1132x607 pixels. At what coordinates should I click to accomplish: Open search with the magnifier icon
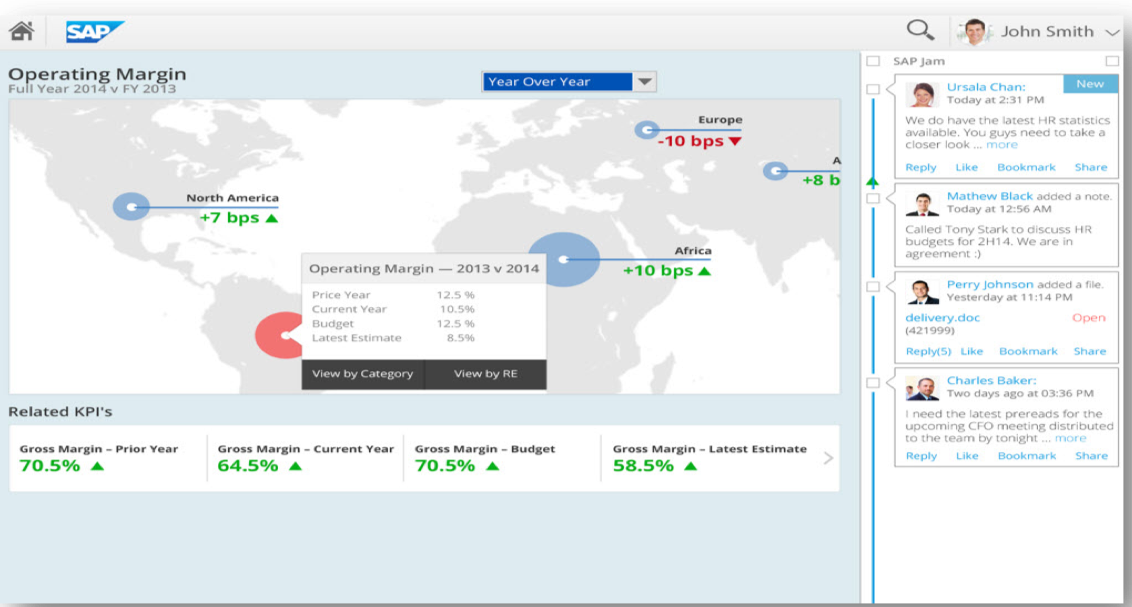(919, 31)
